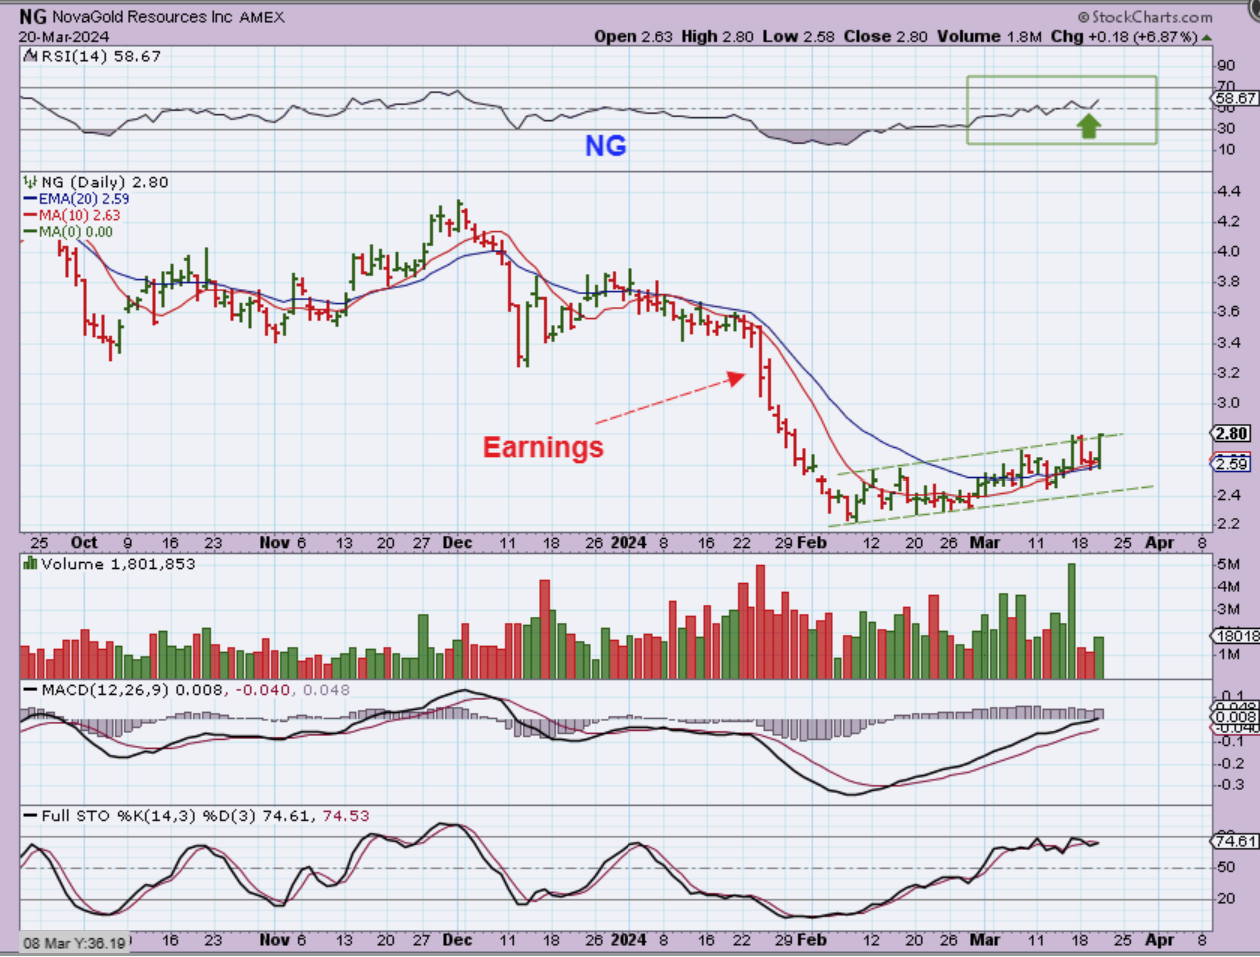Click the Chg +0.18 (+6.87%) value
This screenshot has width=1260, height=957.
1124,36
